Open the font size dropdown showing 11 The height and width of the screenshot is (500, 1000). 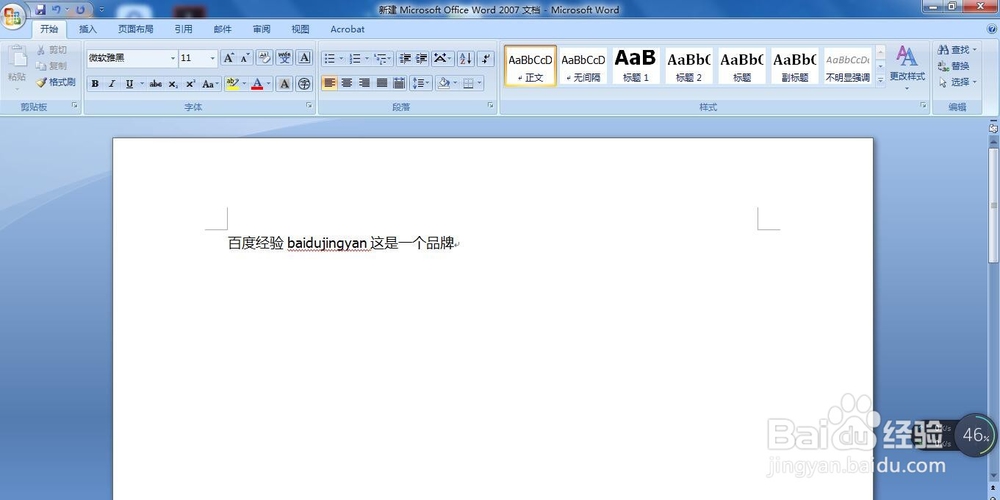point(212,58)
